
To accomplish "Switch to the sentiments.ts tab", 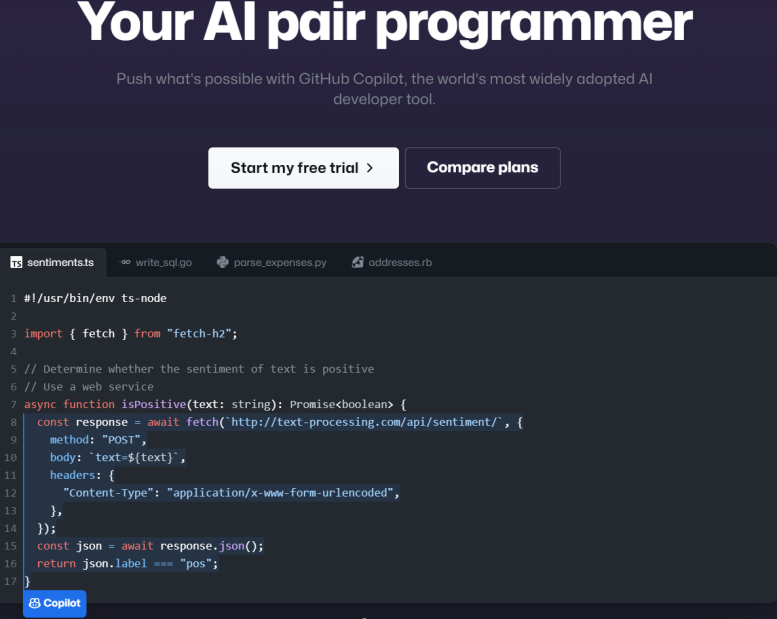I will (53, 263).
